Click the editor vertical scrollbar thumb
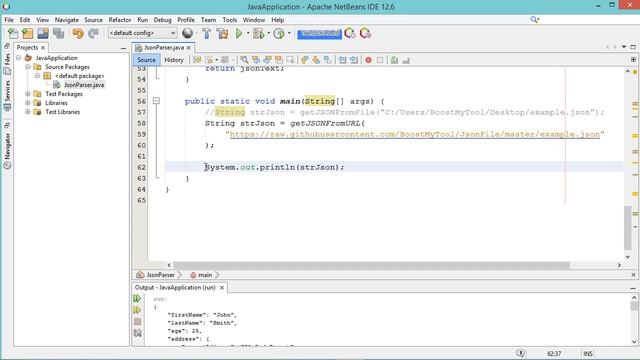The height and width of the screenshot is (360, 640). 628,228
